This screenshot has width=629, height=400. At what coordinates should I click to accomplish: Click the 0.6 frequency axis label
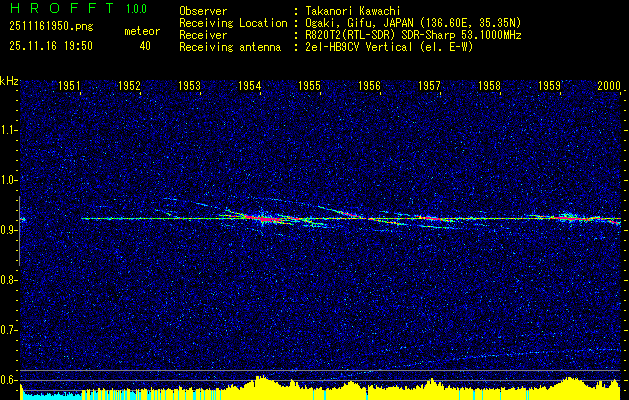coord(9,380)
